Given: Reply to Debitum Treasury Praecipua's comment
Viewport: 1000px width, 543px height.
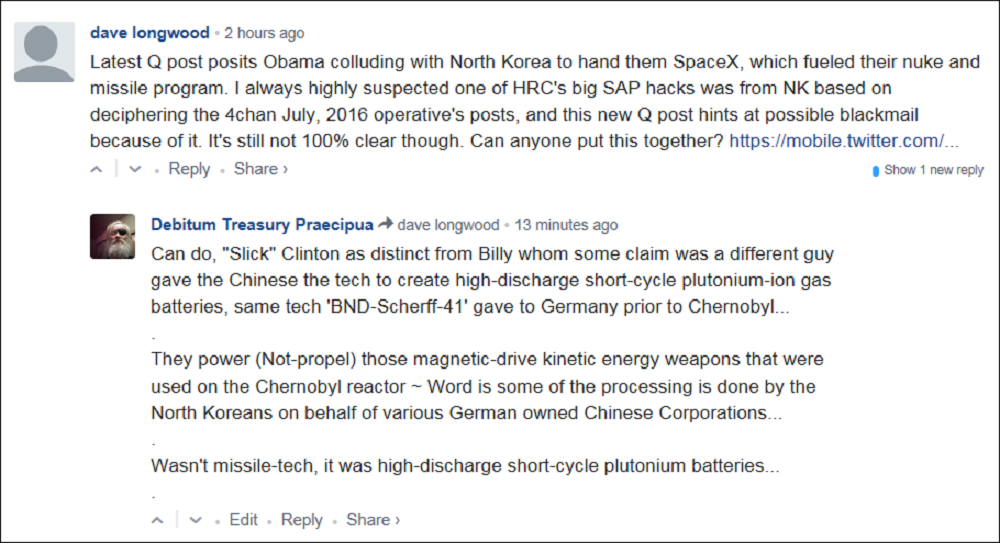Looking at the screenshot, I should 301,520.
